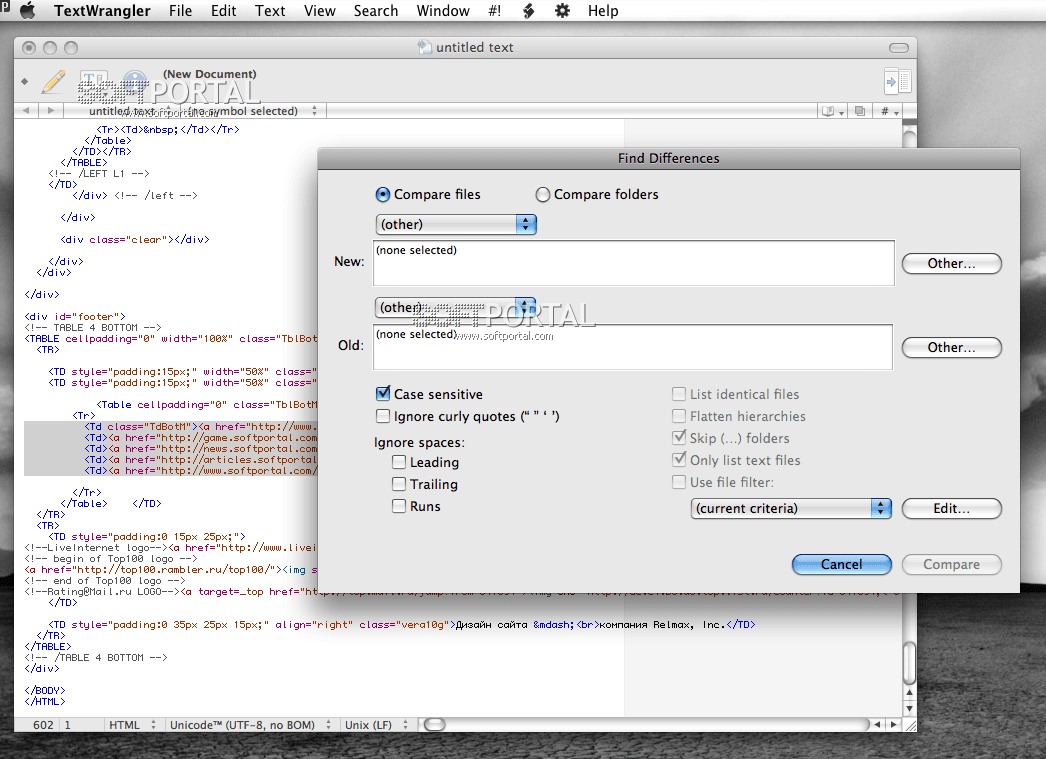Viewport: 1046px width, 759px height.
Task: Open the book-shaped marker menu icon
Action: (833, 111)
